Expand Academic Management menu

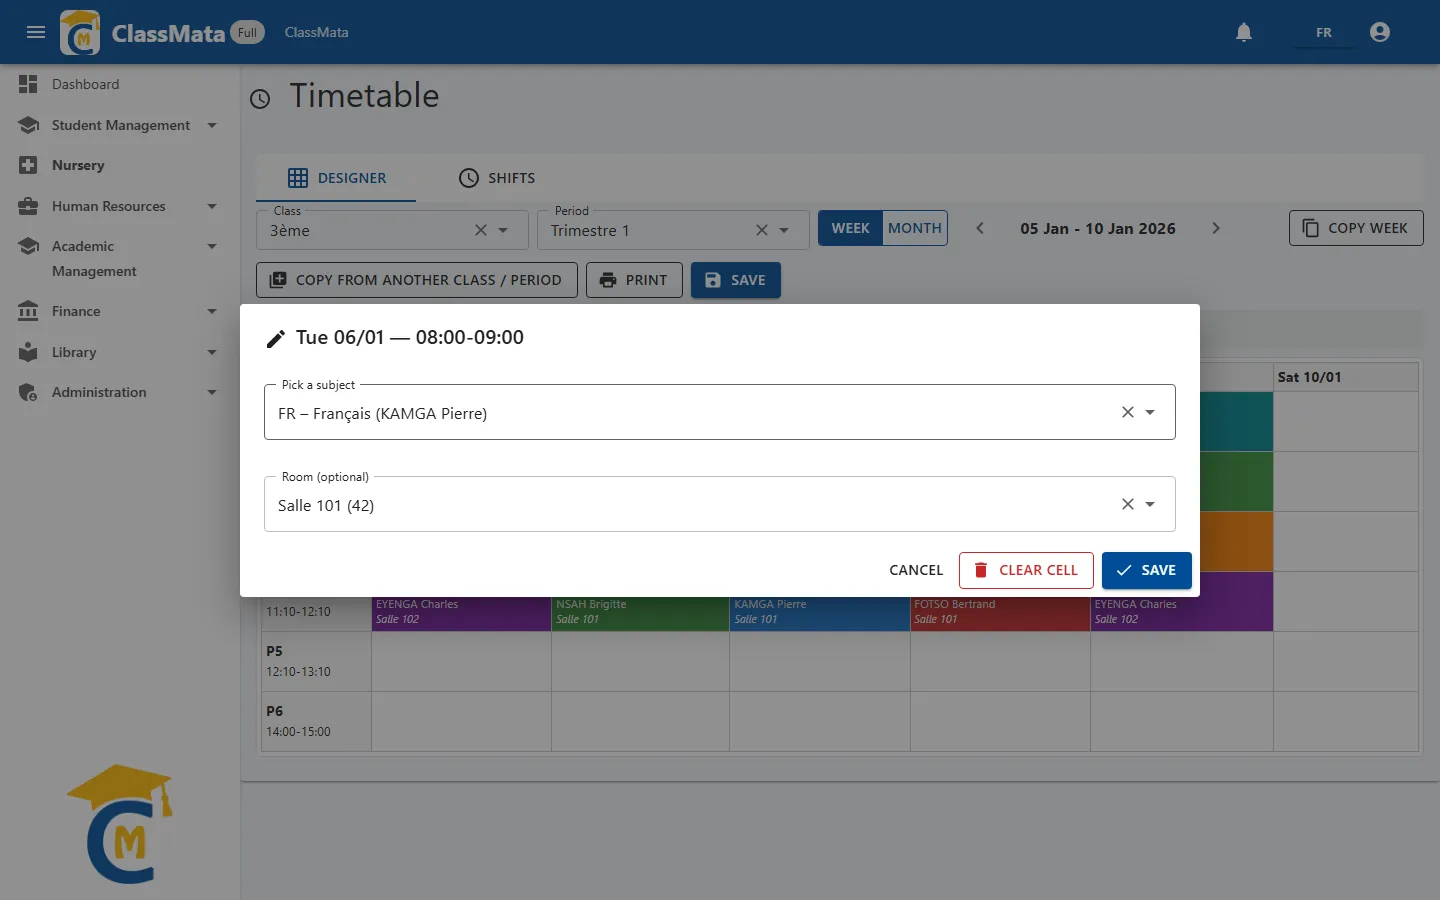(120, 258)
